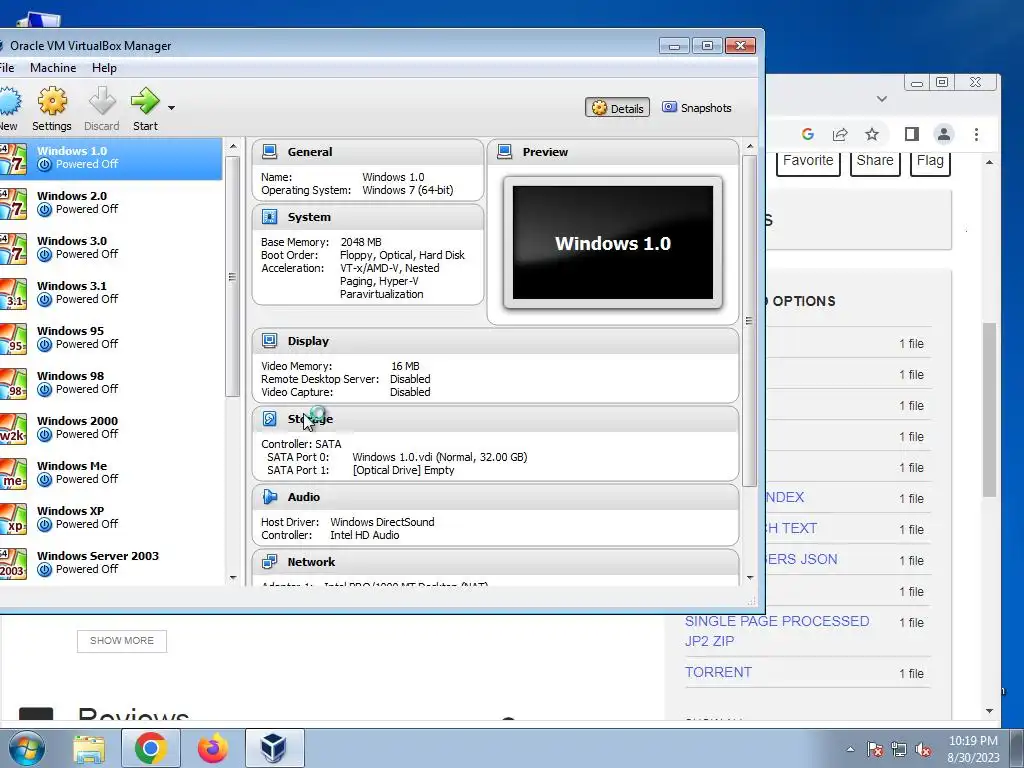The height and width of the screenshot is (768, 1024).
Task: Switch to the Snapshots view
Action: [x=697, y=108]
